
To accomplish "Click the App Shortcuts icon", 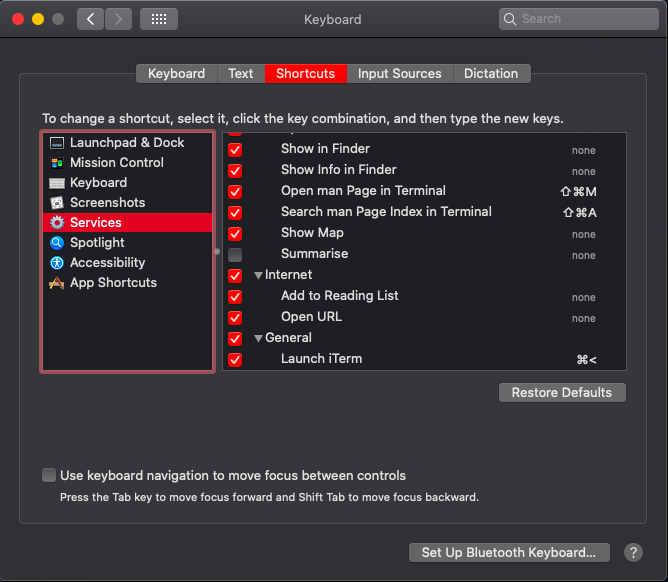I will click(x=57, y=283).
